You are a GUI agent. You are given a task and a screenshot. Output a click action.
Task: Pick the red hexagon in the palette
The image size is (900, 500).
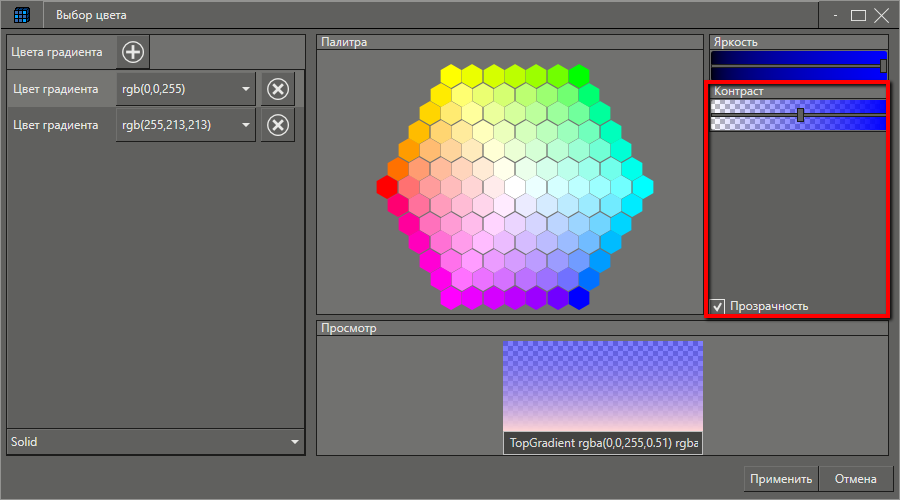(x=388, y=187)
